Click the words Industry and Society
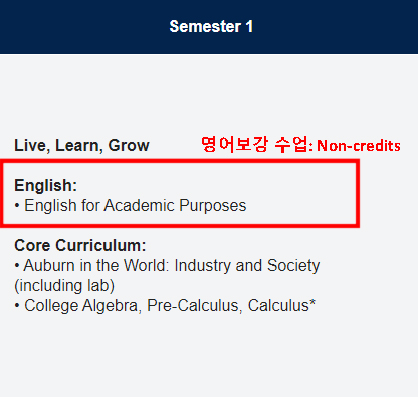Image resolution: width=418 pixels, height=397 pixels. point(247,266)
